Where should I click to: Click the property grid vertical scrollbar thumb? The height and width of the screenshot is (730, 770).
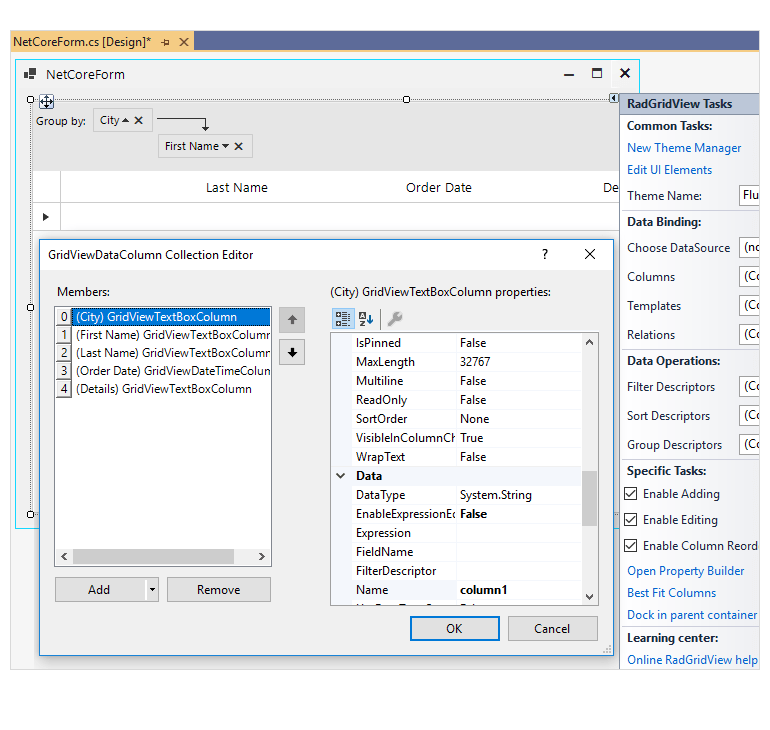[589, 498]
